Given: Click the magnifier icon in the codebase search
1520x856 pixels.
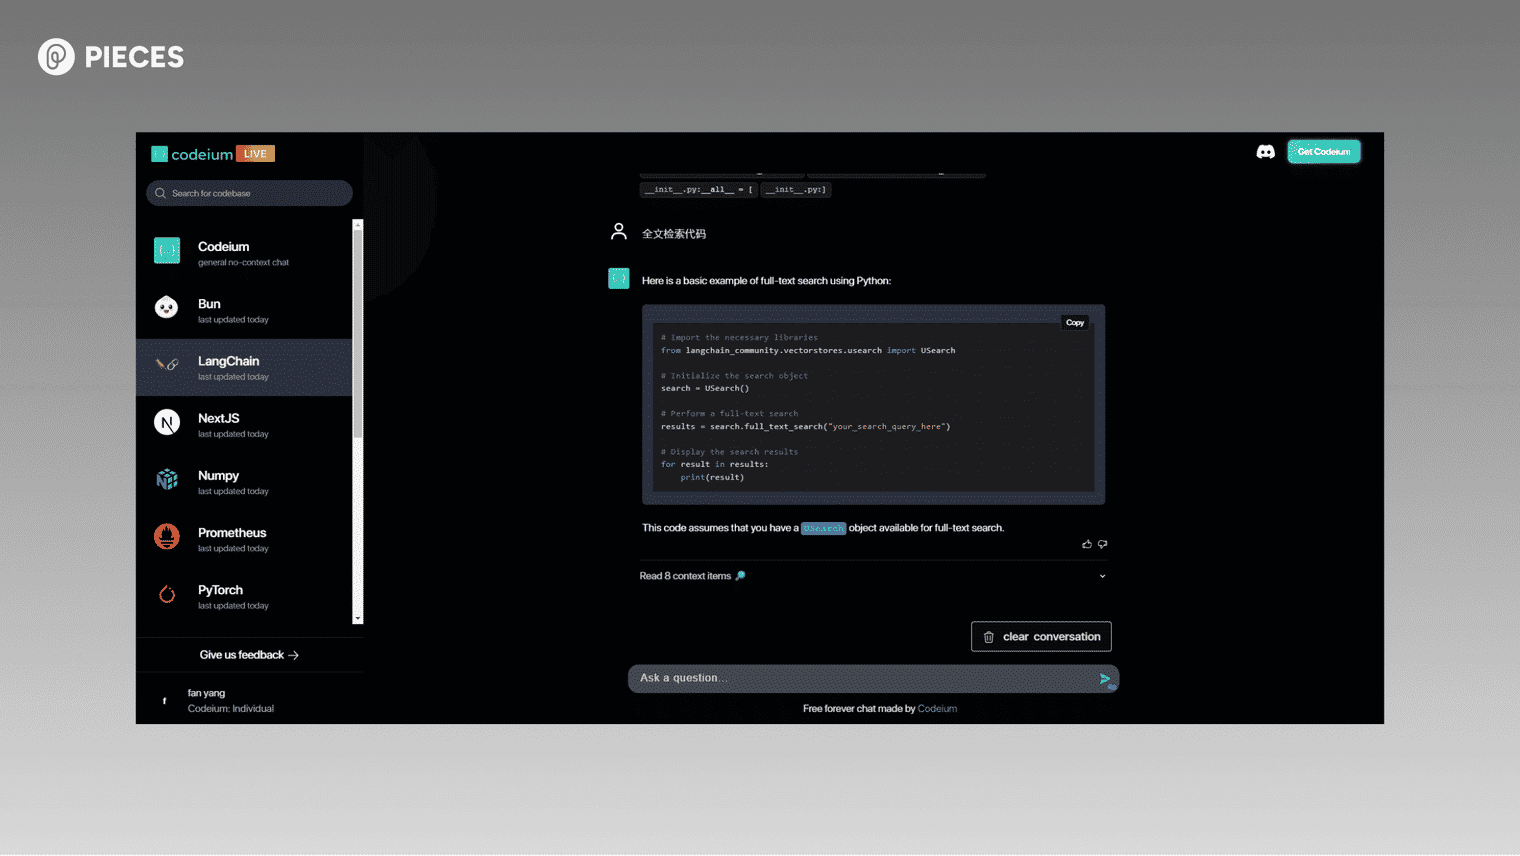Looking at the screenshot, I should tap(160, 193).
